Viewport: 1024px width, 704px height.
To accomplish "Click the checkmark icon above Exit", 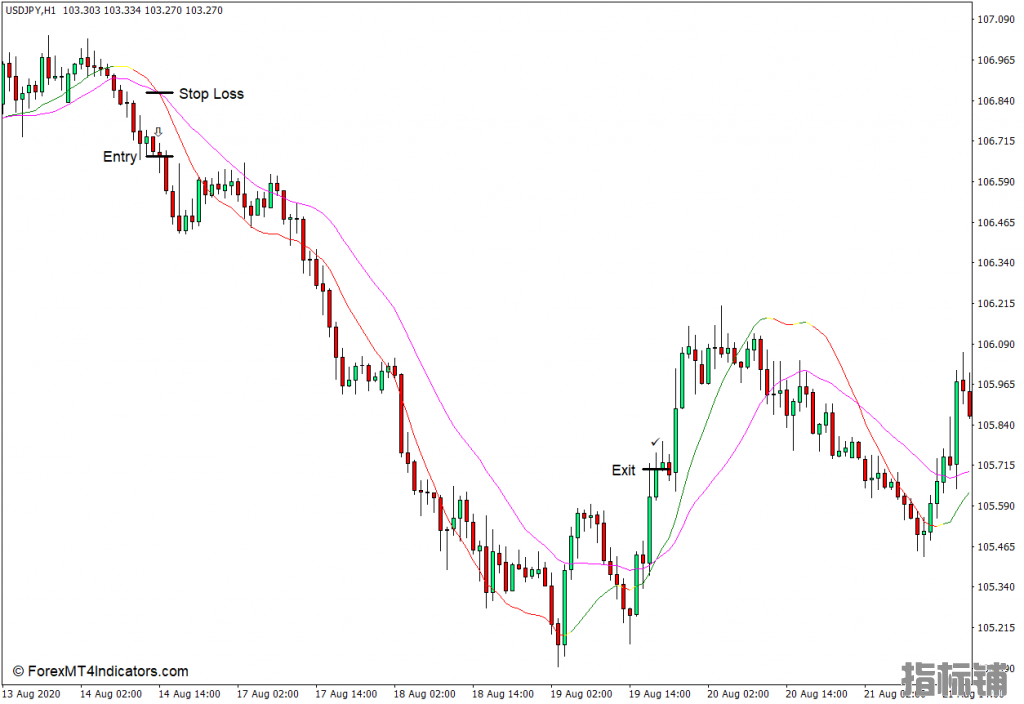I will tap(655, 441).
